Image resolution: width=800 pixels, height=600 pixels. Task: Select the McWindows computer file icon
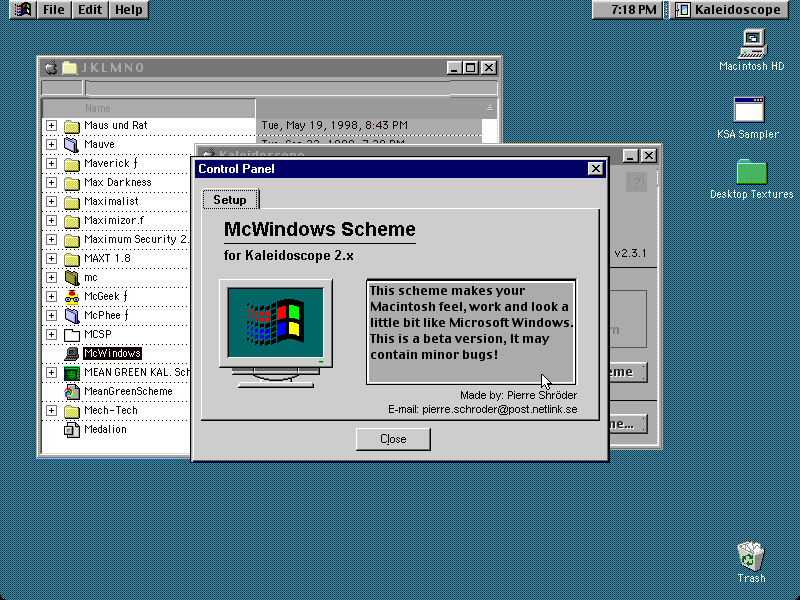click(72, 354)
